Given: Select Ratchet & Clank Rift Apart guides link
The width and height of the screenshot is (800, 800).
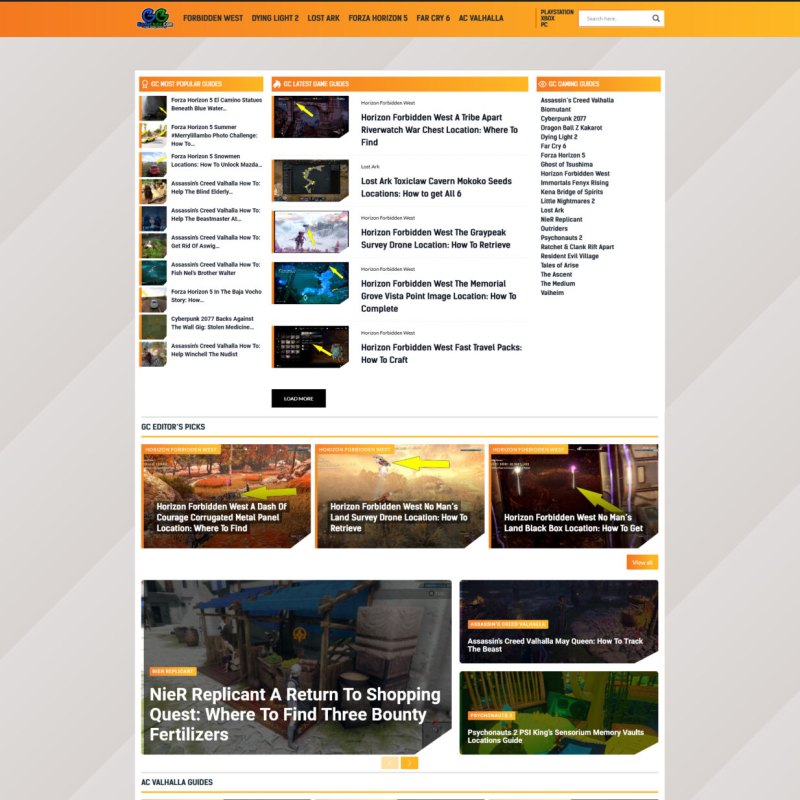Looking at the screenshot, I should (577, 247).
